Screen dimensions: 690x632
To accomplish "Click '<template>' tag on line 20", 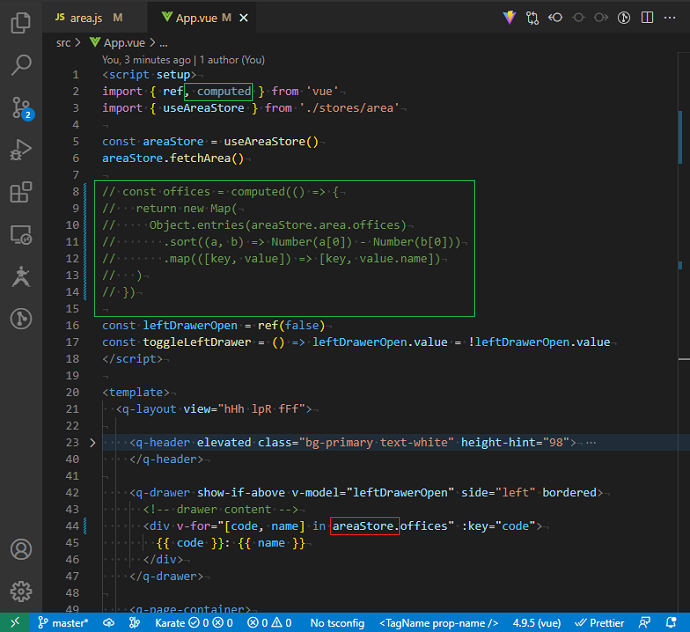I will pos(136,392).
